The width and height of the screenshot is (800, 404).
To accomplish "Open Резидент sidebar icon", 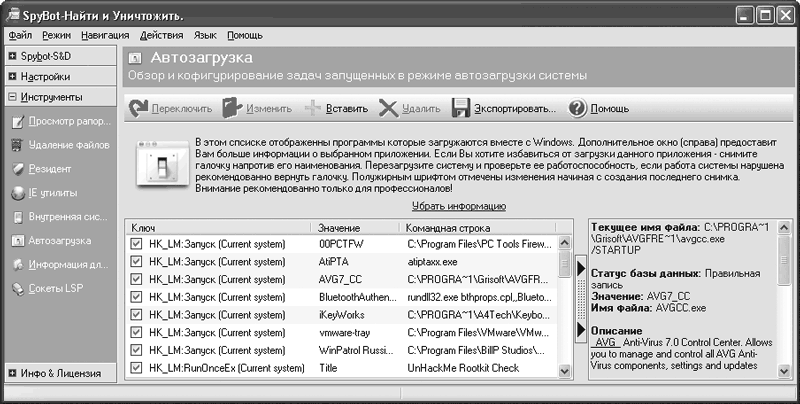I will tap(18, 169).
